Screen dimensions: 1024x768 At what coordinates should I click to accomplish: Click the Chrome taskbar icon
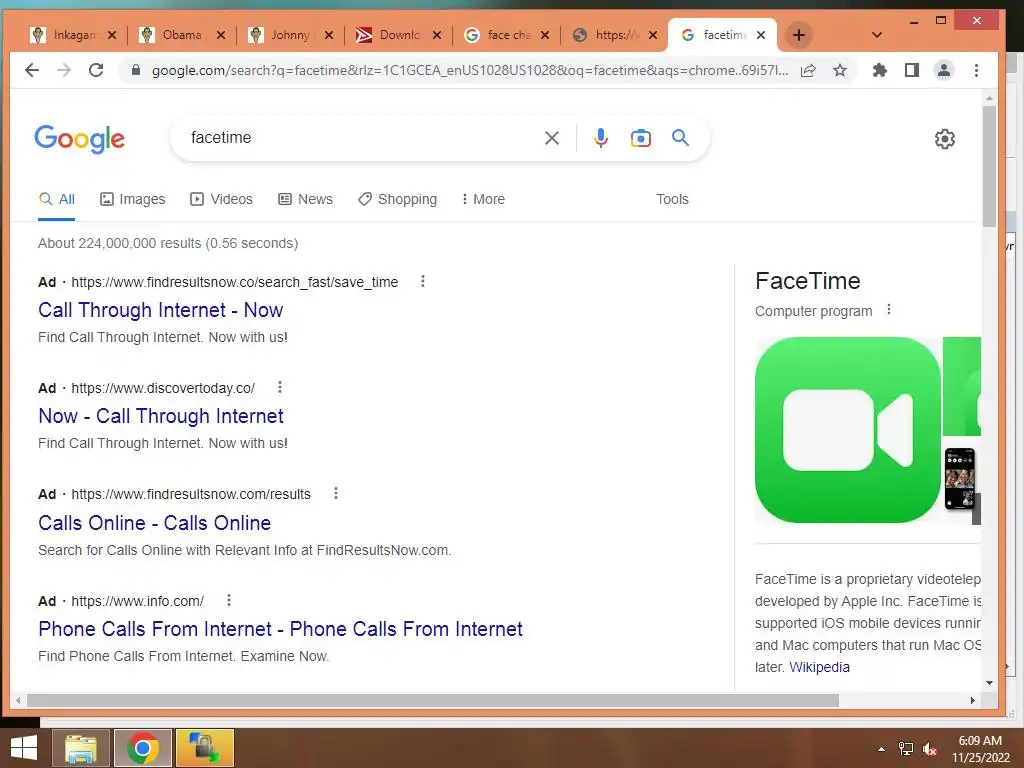coord(143,748)
